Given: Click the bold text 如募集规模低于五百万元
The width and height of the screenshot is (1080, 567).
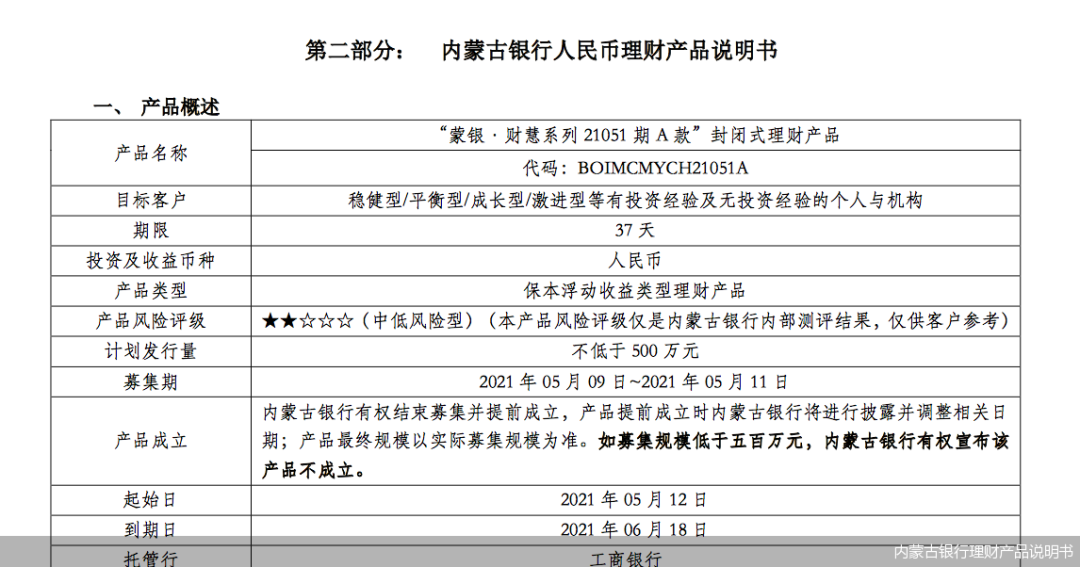Looking at the screenshot, I should coord(700,441).
